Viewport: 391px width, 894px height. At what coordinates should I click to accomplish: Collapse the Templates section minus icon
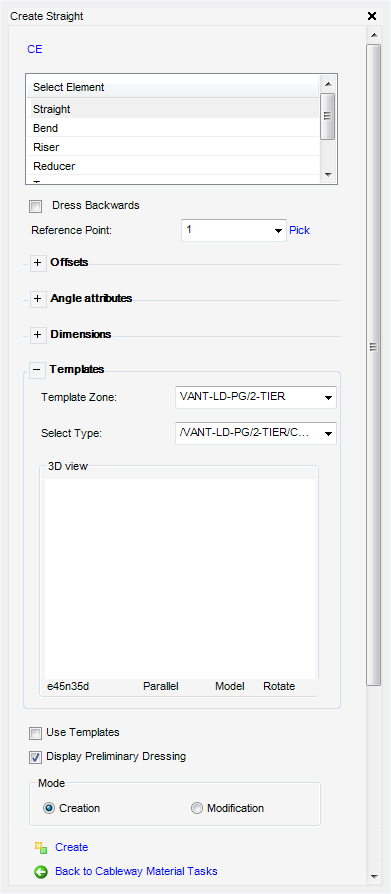pos(37,370)
